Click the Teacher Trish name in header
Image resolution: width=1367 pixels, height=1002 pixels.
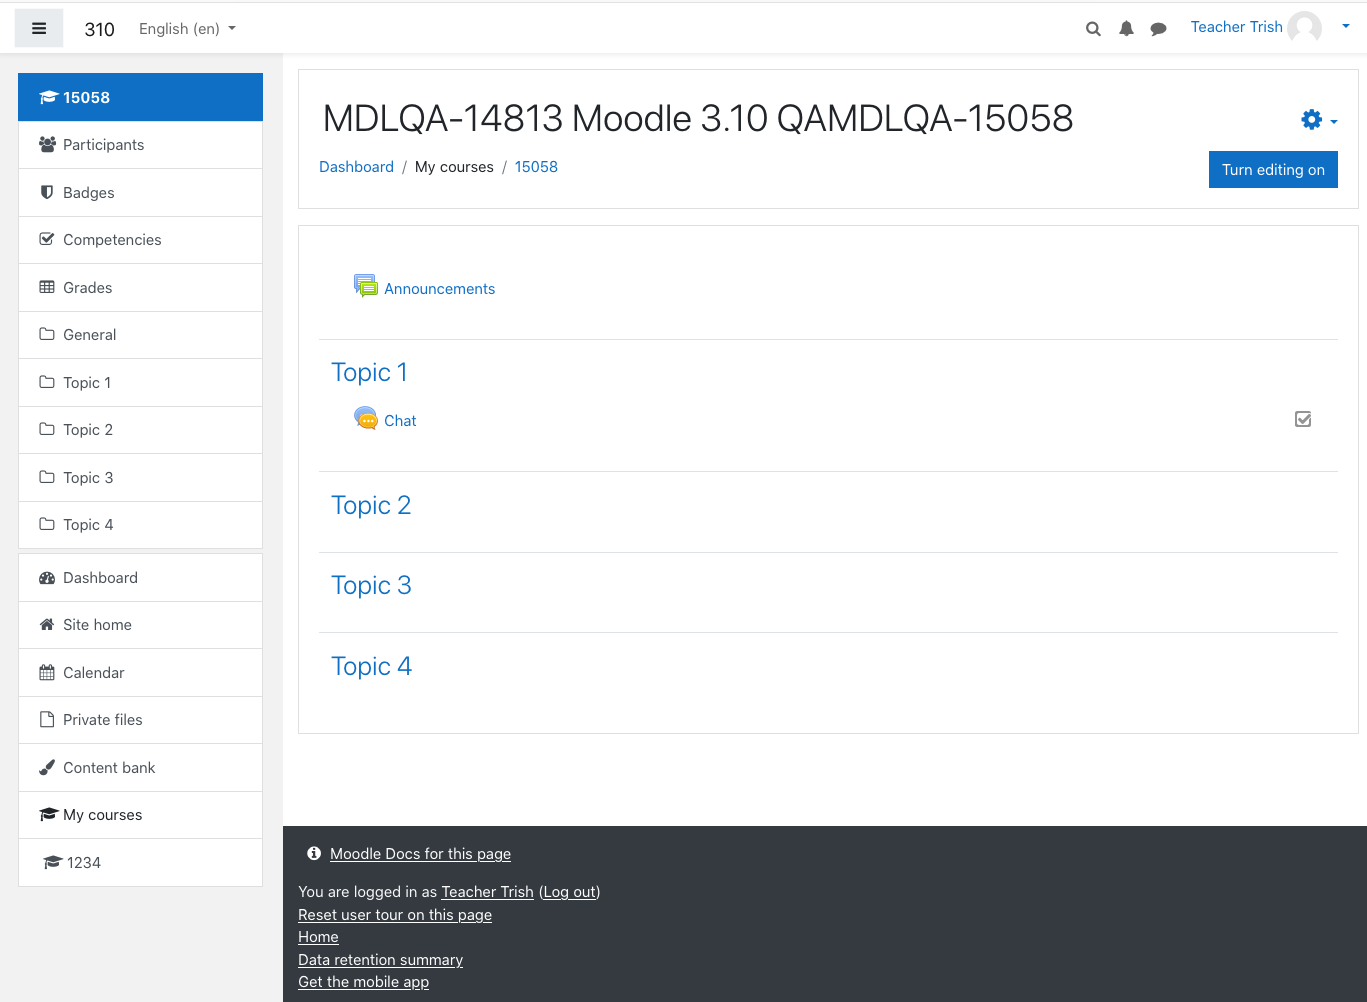(x=1236, y=27)
